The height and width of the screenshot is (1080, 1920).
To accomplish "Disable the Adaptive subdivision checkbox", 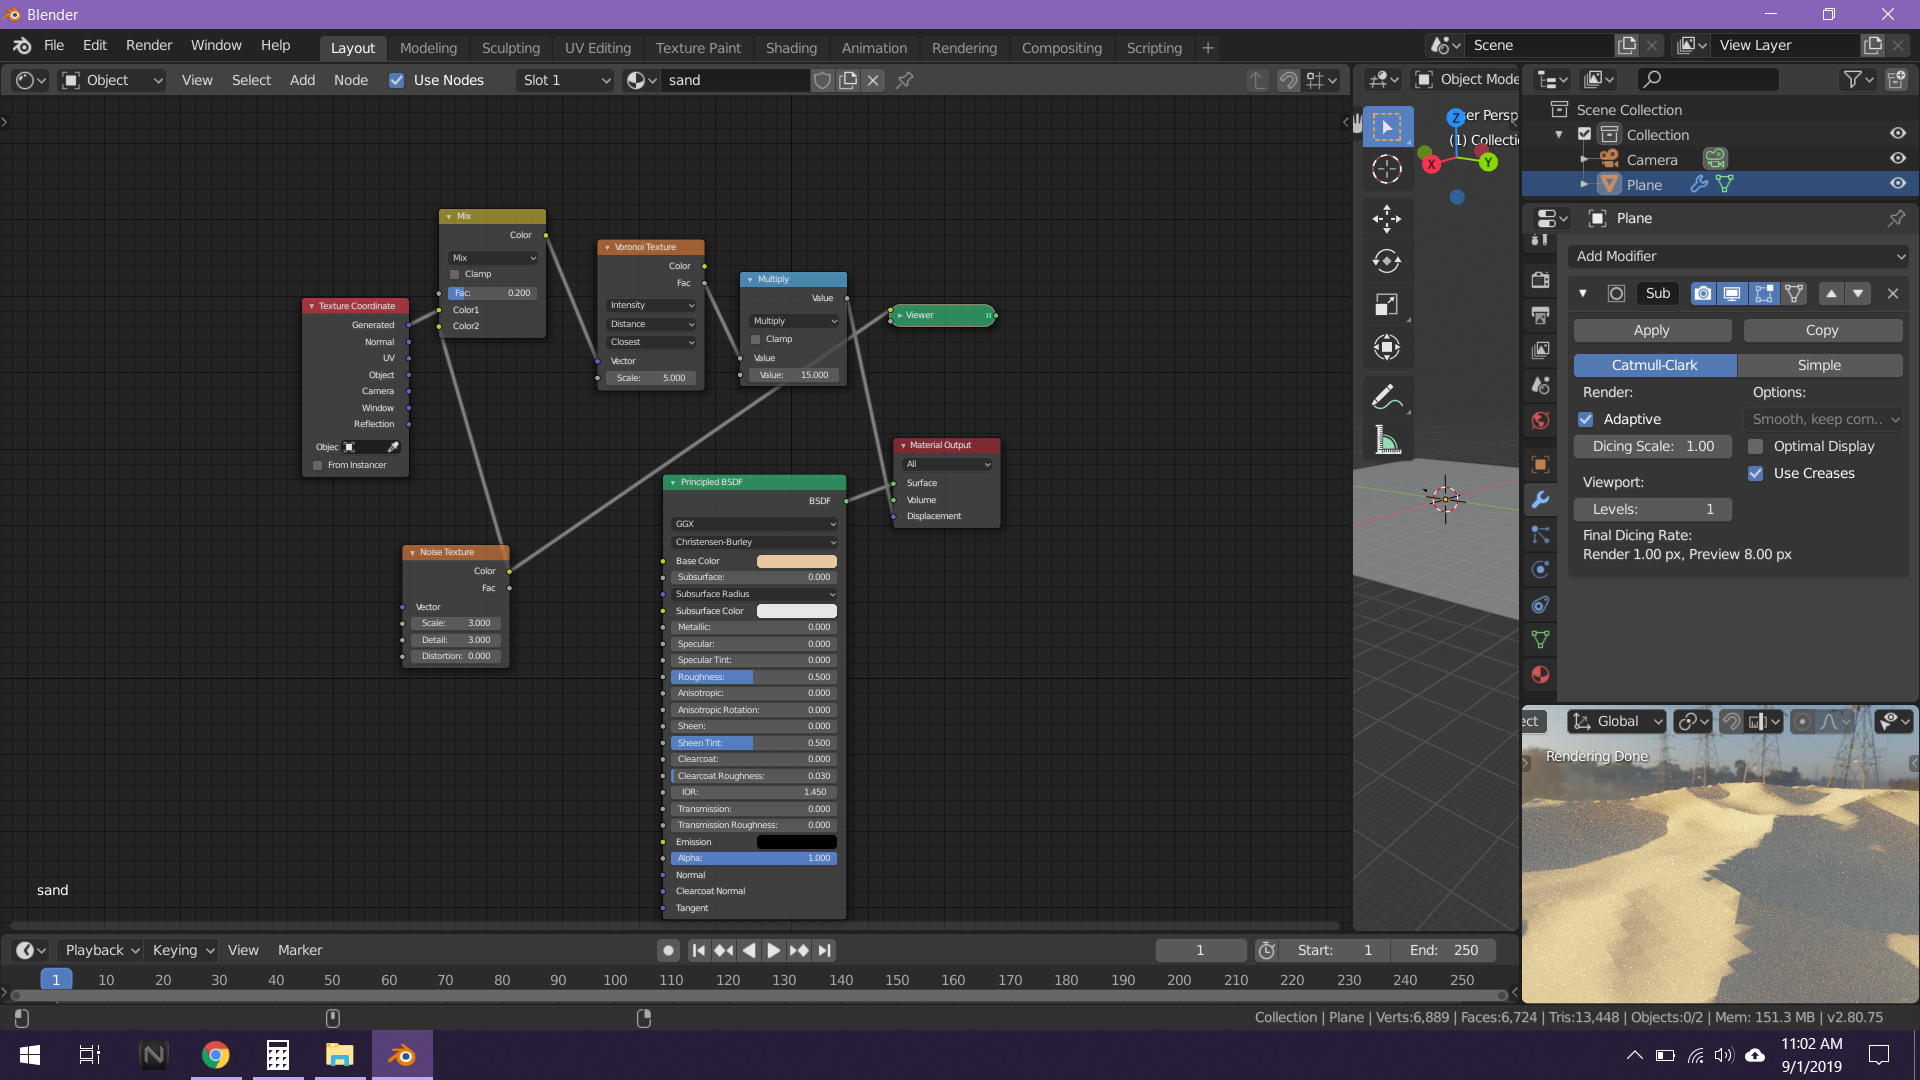I will click(x=1586, y=419).
